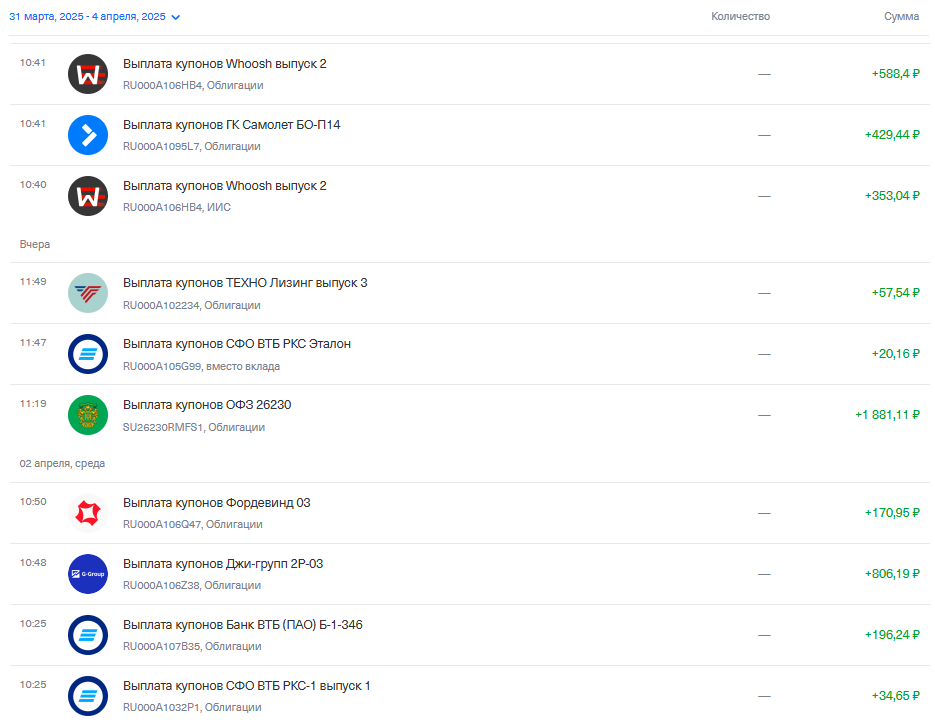This screenshot has width=935, height=724.
Task: Click the Количество column header
Action: [x=740, y=16]
